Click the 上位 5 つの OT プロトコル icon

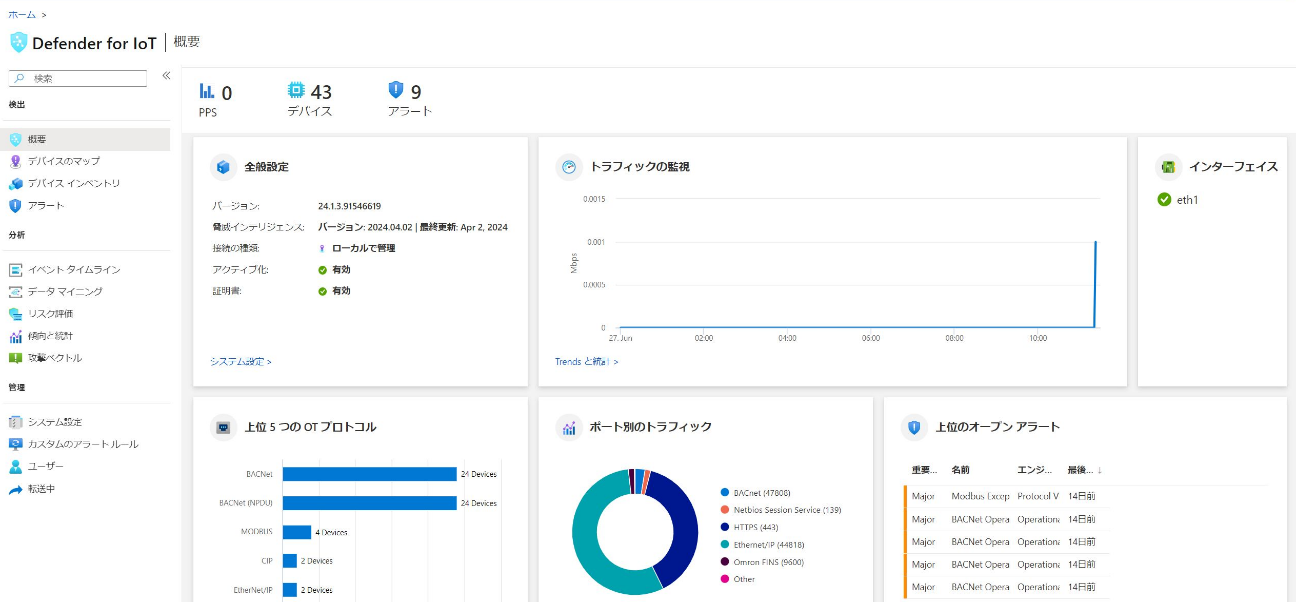(x=223, y=427)
